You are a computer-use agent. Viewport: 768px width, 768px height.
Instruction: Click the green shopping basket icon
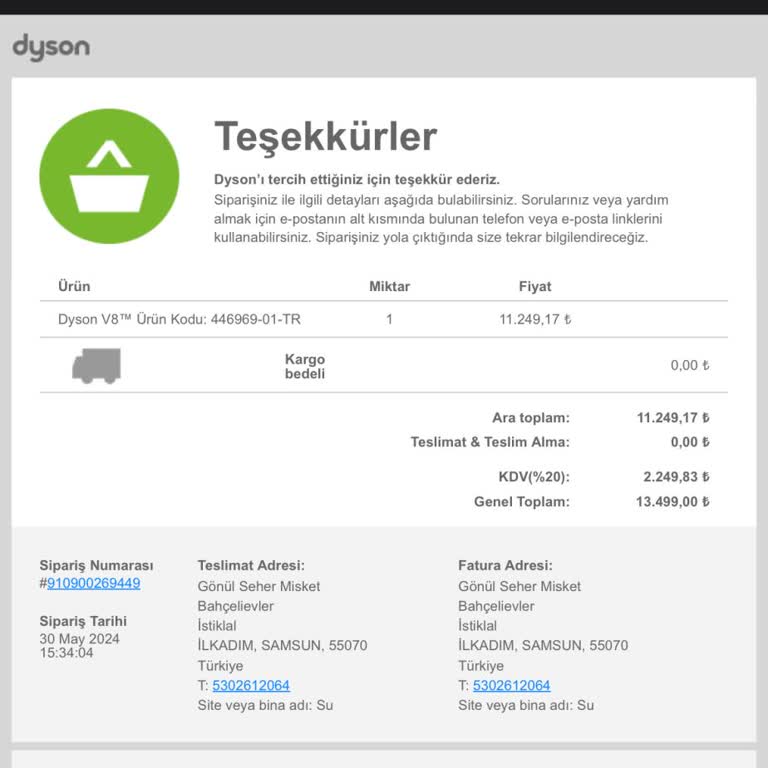109,176
